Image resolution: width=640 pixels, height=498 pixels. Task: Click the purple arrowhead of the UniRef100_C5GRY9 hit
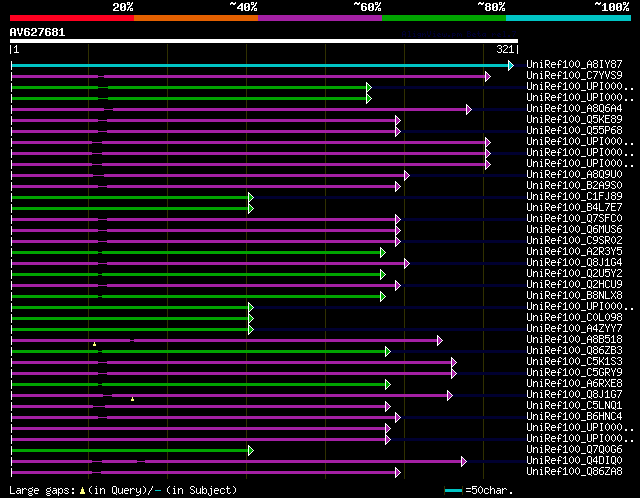(453, 374)
